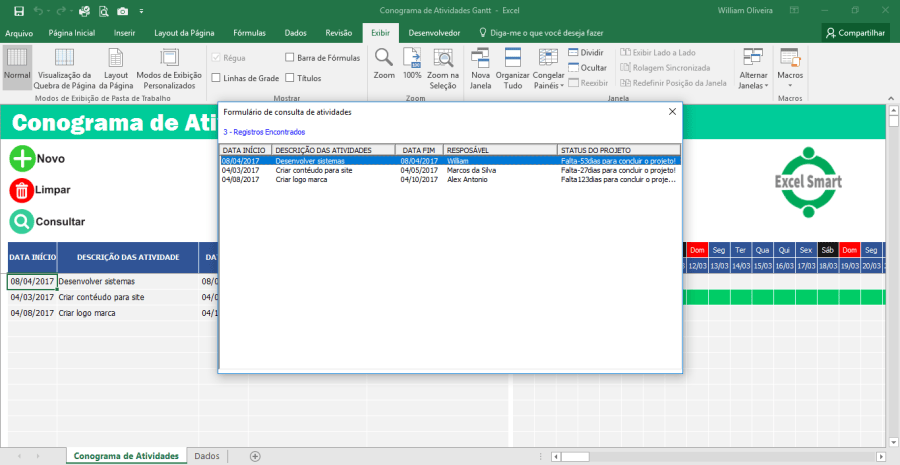Viewport: 900px width, 465px height.
Task: Click the sheet navigation previous arrow
Action: pos(20,456)
